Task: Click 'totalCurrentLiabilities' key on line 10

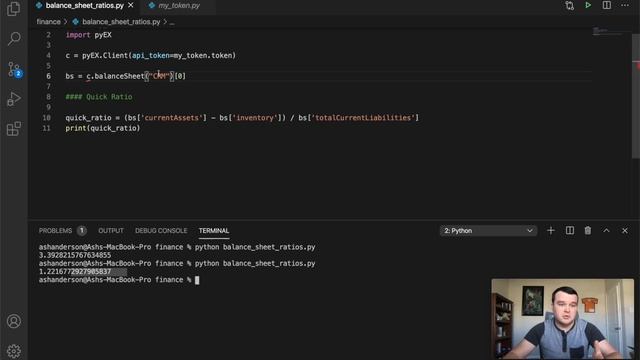Action: click(363, 118)
